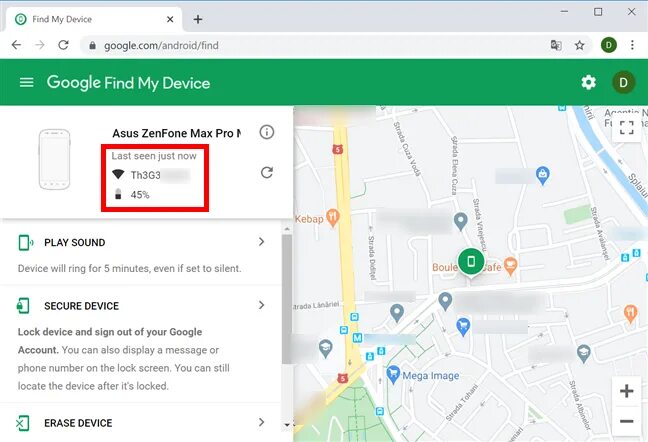The width and height of the screenshot is (648, 442).
Task: Open a new browser tab
Action: [x=198, y=19]
